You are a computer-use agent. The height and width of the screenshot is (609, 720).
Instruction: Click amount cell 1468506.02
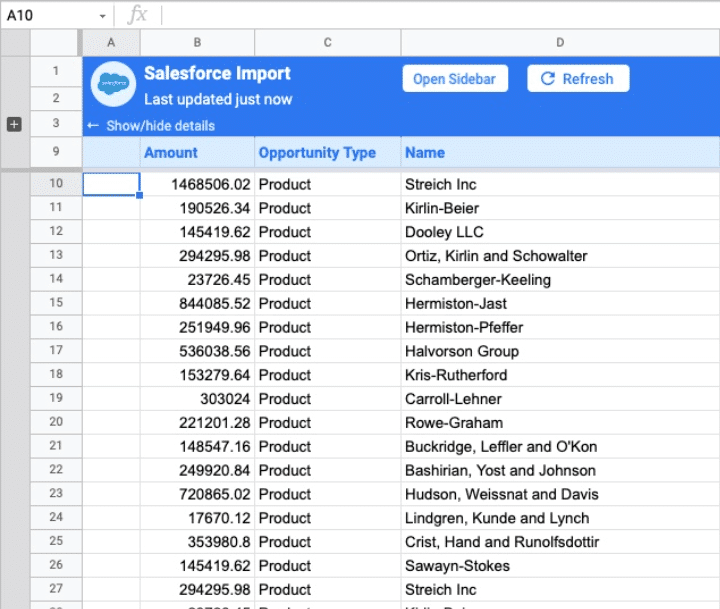197,184
